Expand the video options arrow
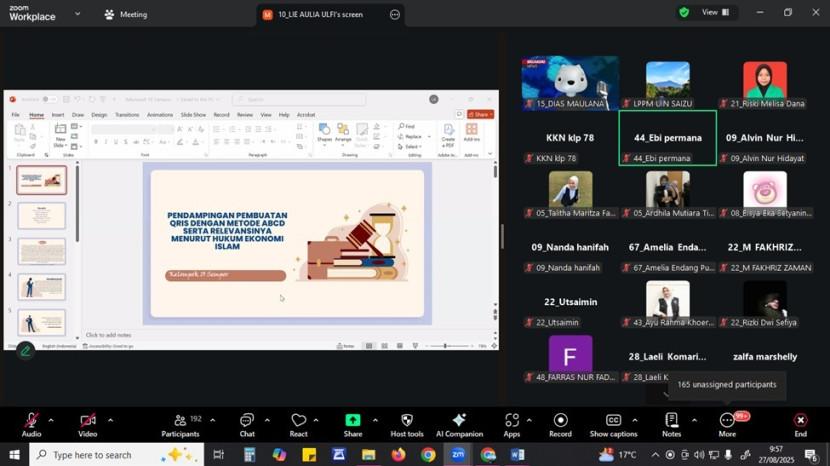 (x=110, y=420)
